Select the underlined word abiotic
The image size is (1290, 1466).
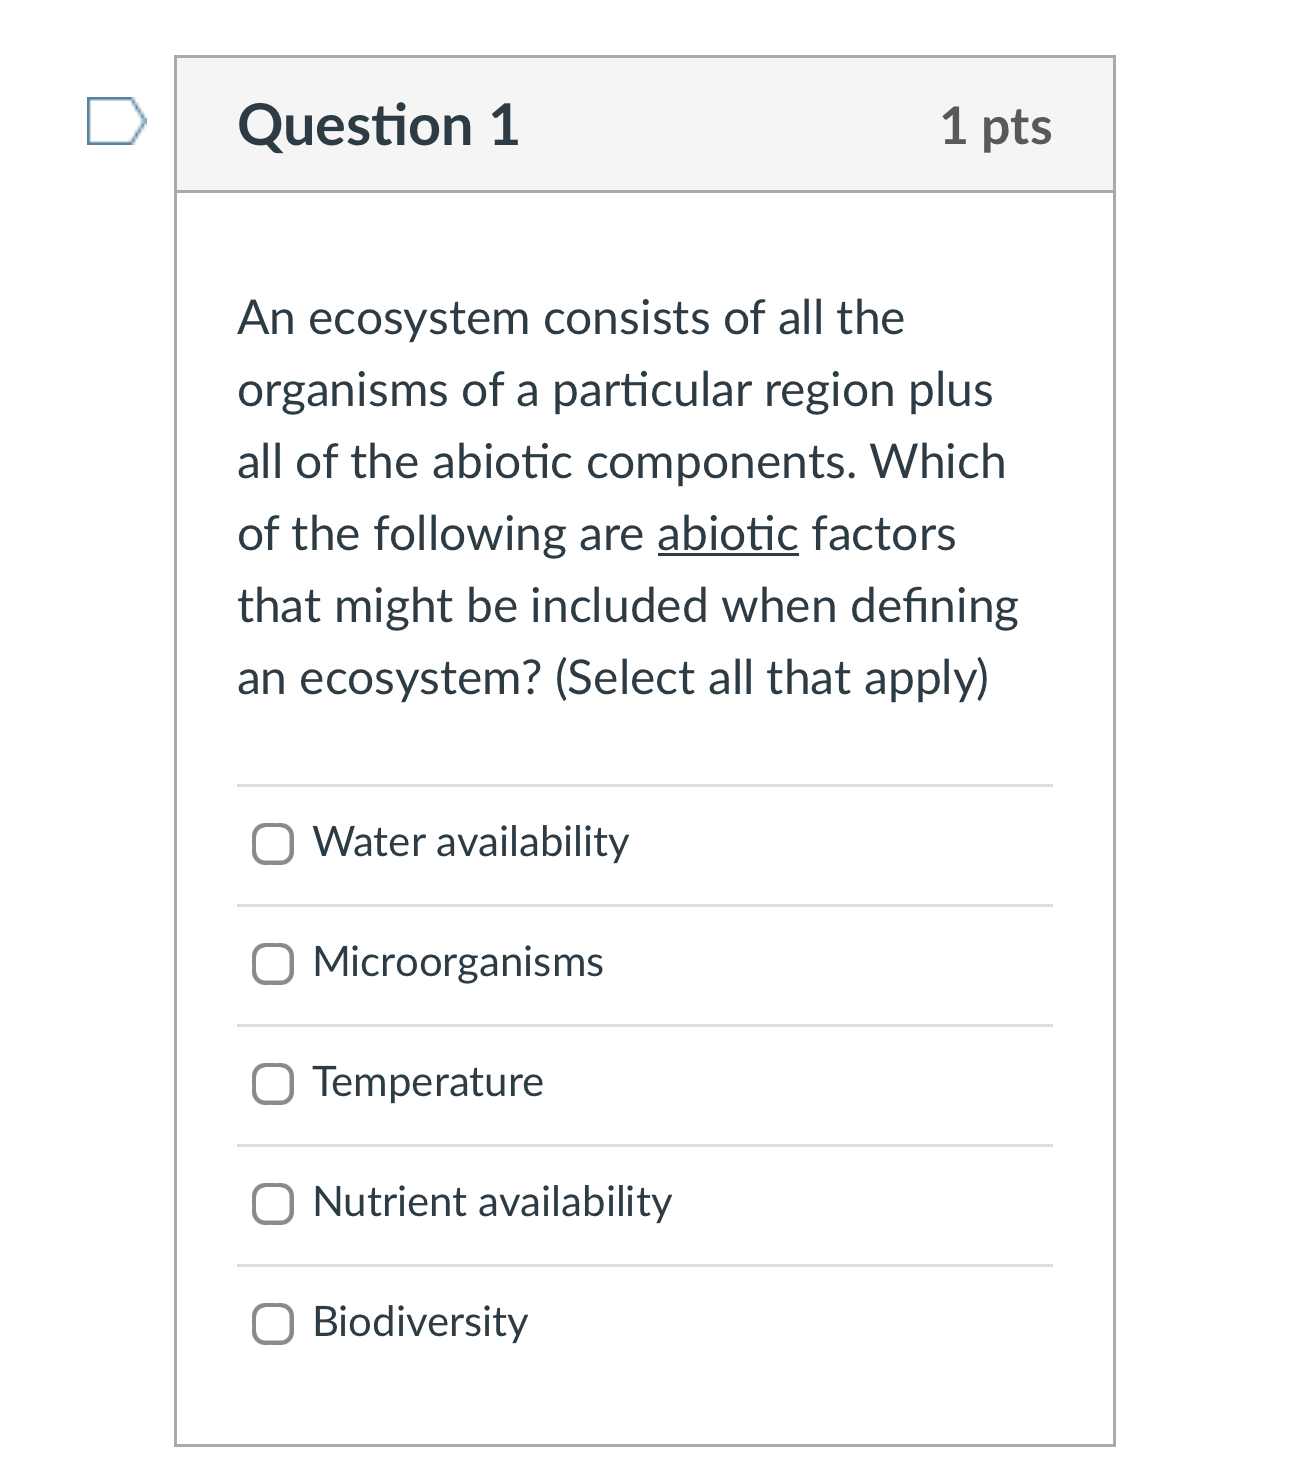point(727,534)
